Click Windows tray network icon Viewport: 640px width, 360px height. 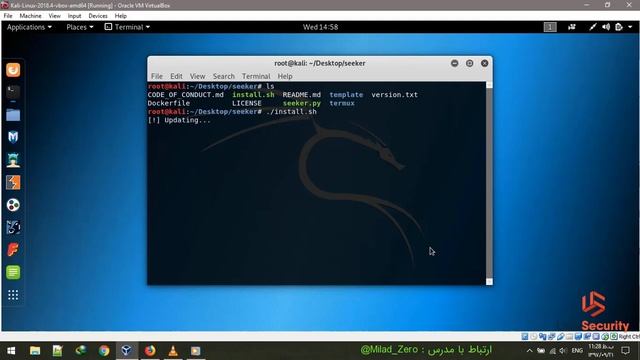click(x=552, y=351)
